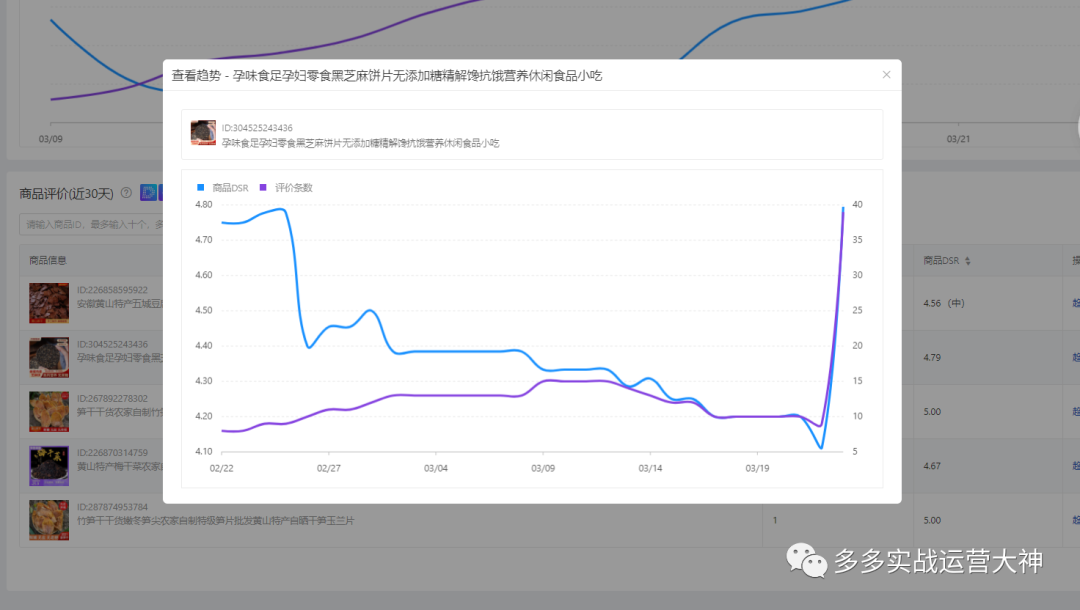Focus the 请输入商品ID search field

tap(90, 224)
